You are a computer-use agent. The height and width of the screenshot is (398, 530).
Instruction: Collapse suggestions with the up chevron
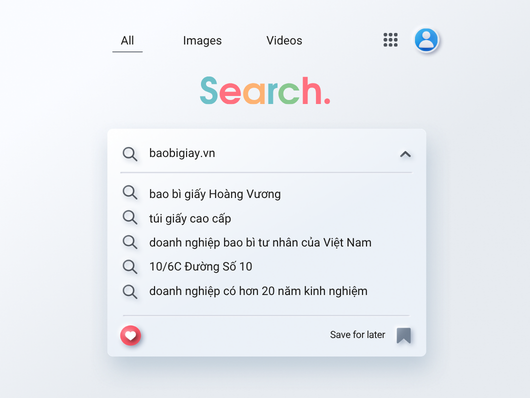[405, 154]
